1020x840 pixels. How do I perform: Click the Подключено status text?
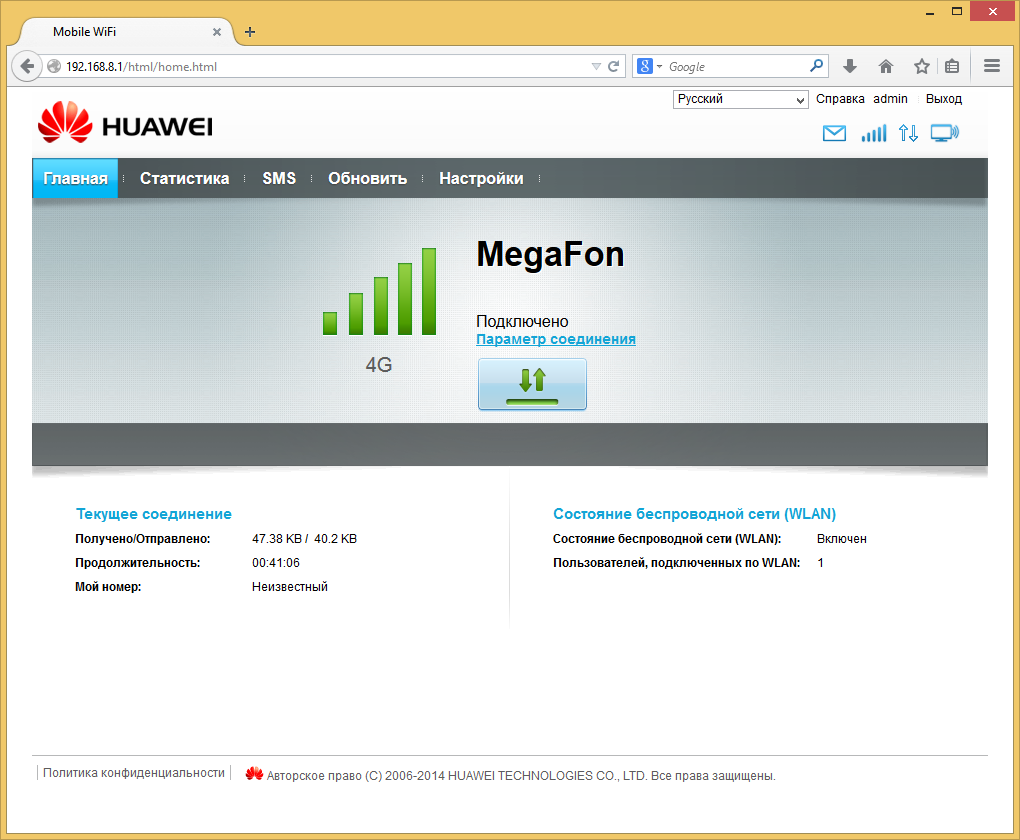coord(522,321)
